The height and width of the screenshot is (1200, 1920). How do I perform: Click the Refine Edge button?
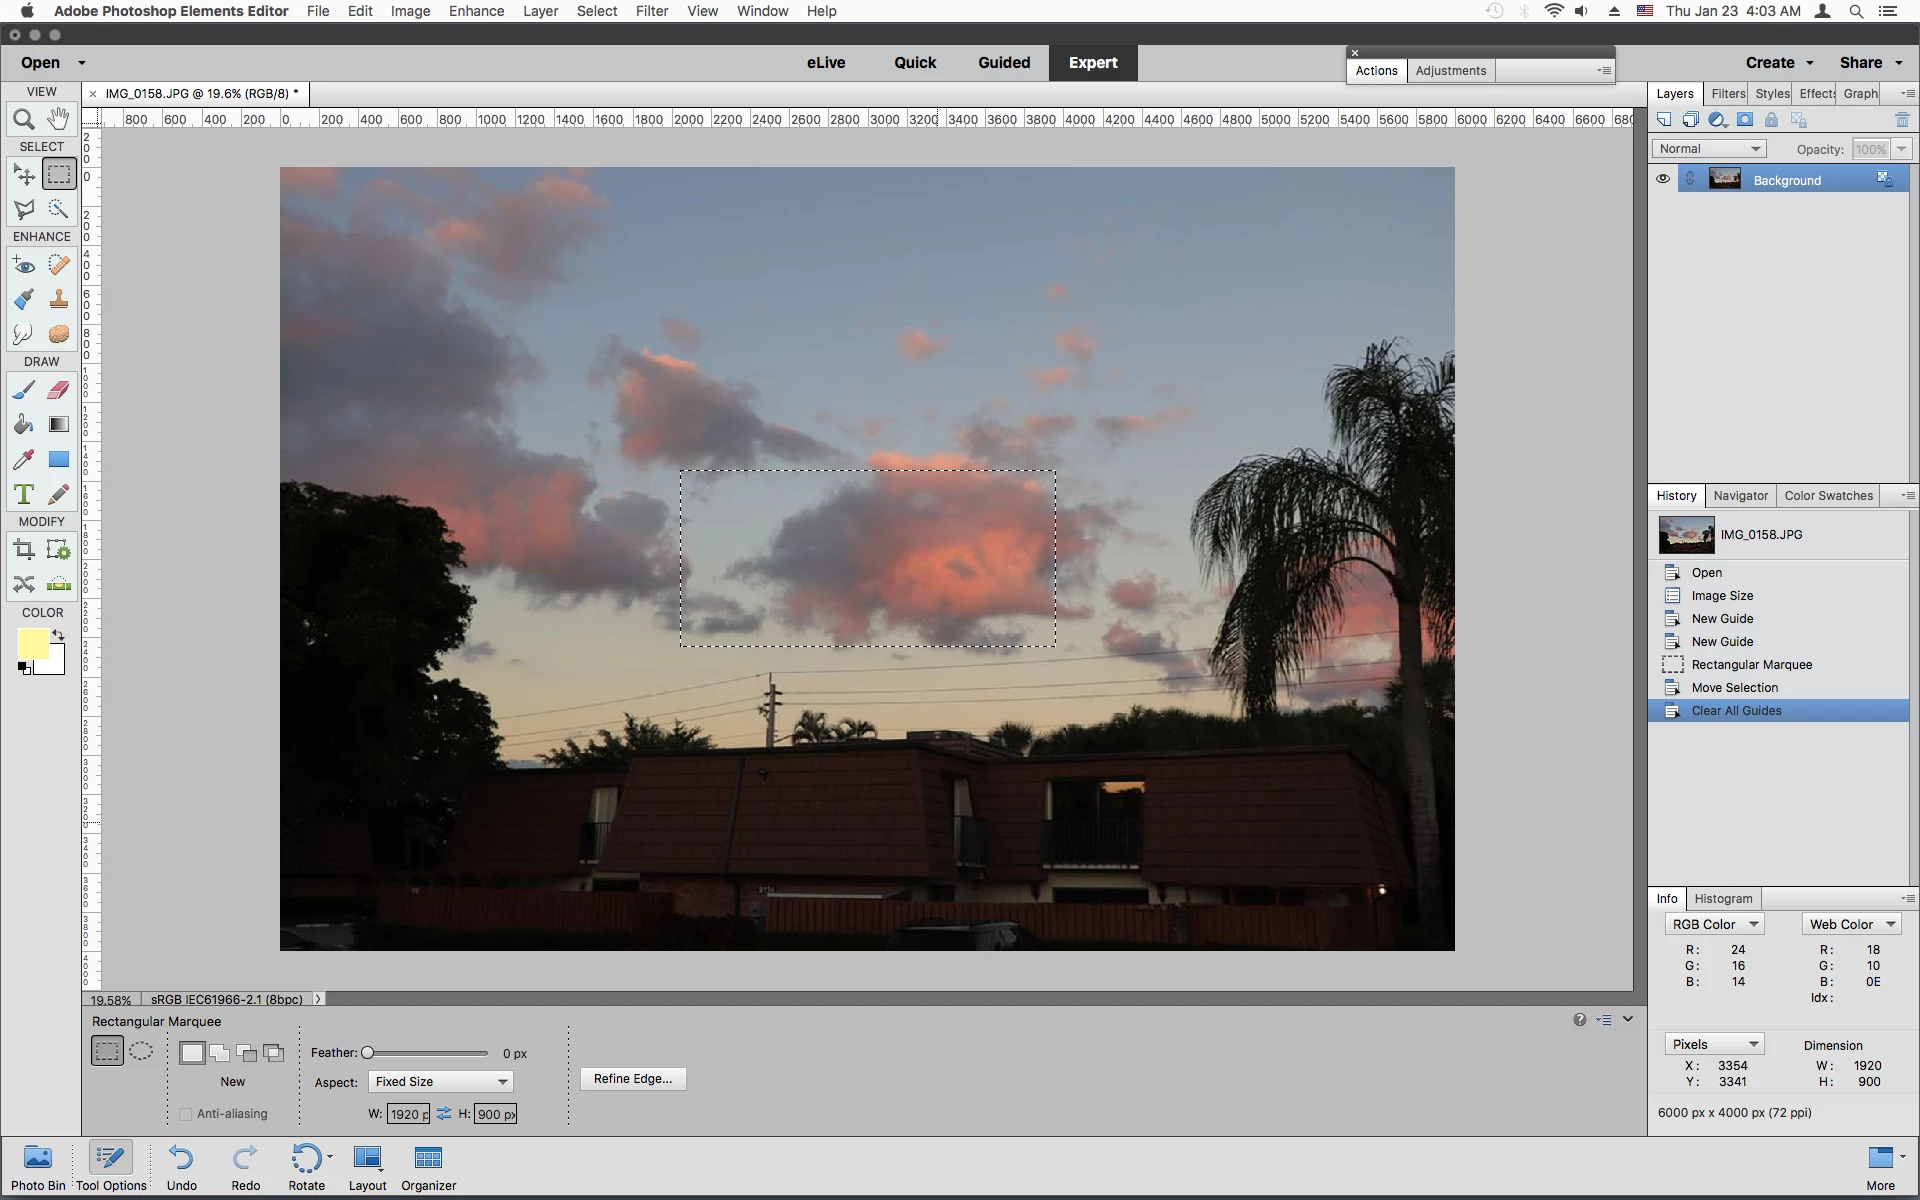tap(632, 1079)
